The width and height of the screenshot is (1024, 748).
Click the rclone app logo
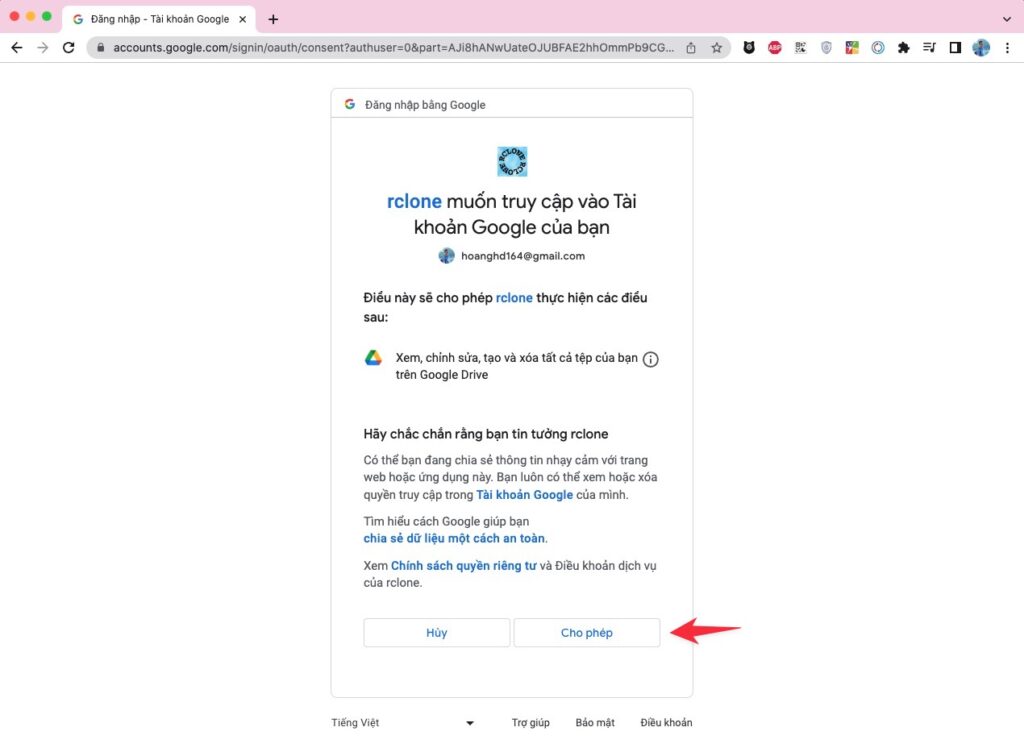point(512,161)
